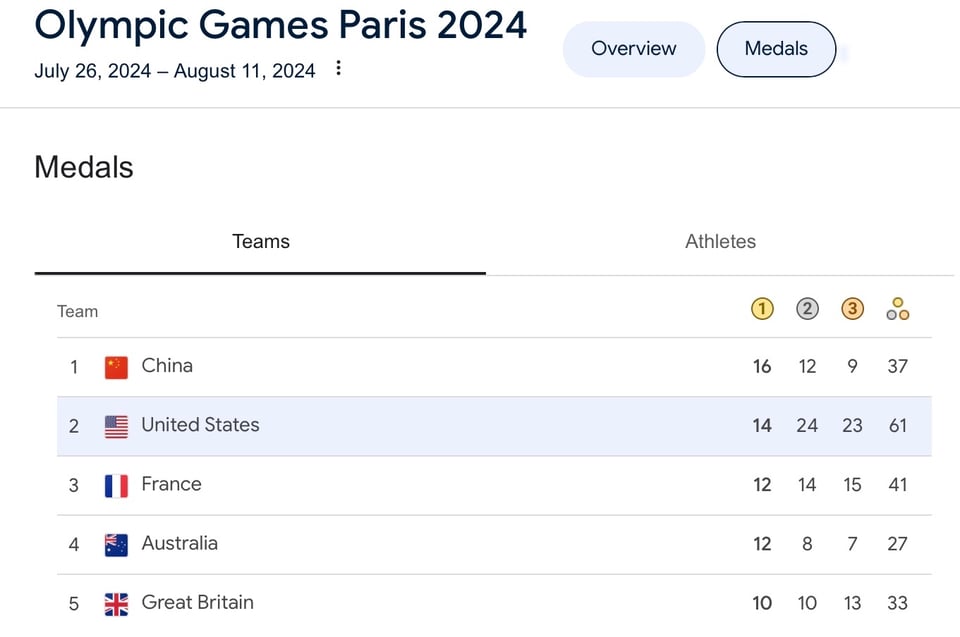Screen dimensions: 960x637
Task: Open the Overview section button
Action: (x=634, y=49)
